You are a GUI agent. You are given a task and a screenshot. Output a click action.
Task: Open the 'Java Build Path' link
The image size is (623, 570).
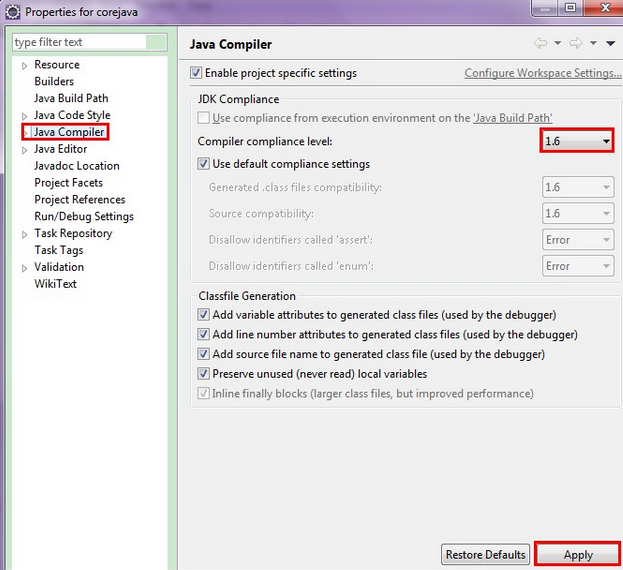[x=513, y=118]
